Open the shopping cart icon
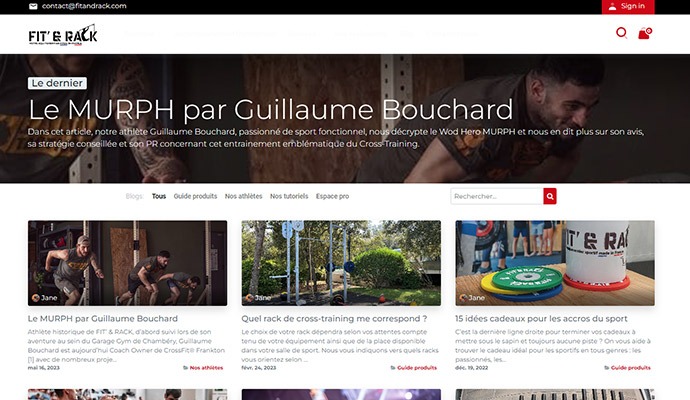The height and width of the screenshot is (400, 690). tap(645, 33)
